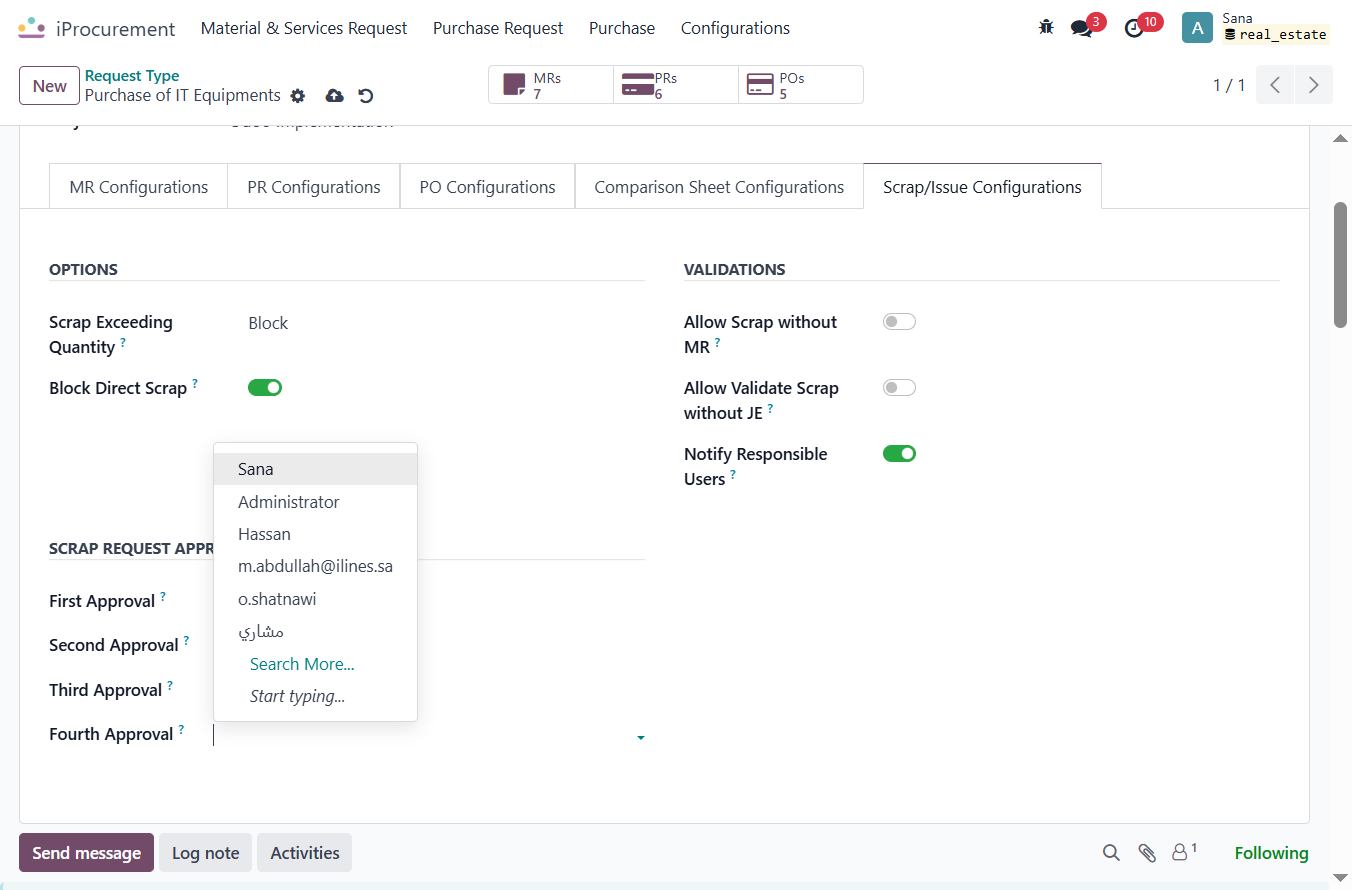The width and height of the screenshot is (1352, 890).
Task: Turn off Notify Responsible Users toggle
Action: coord(899,454)
